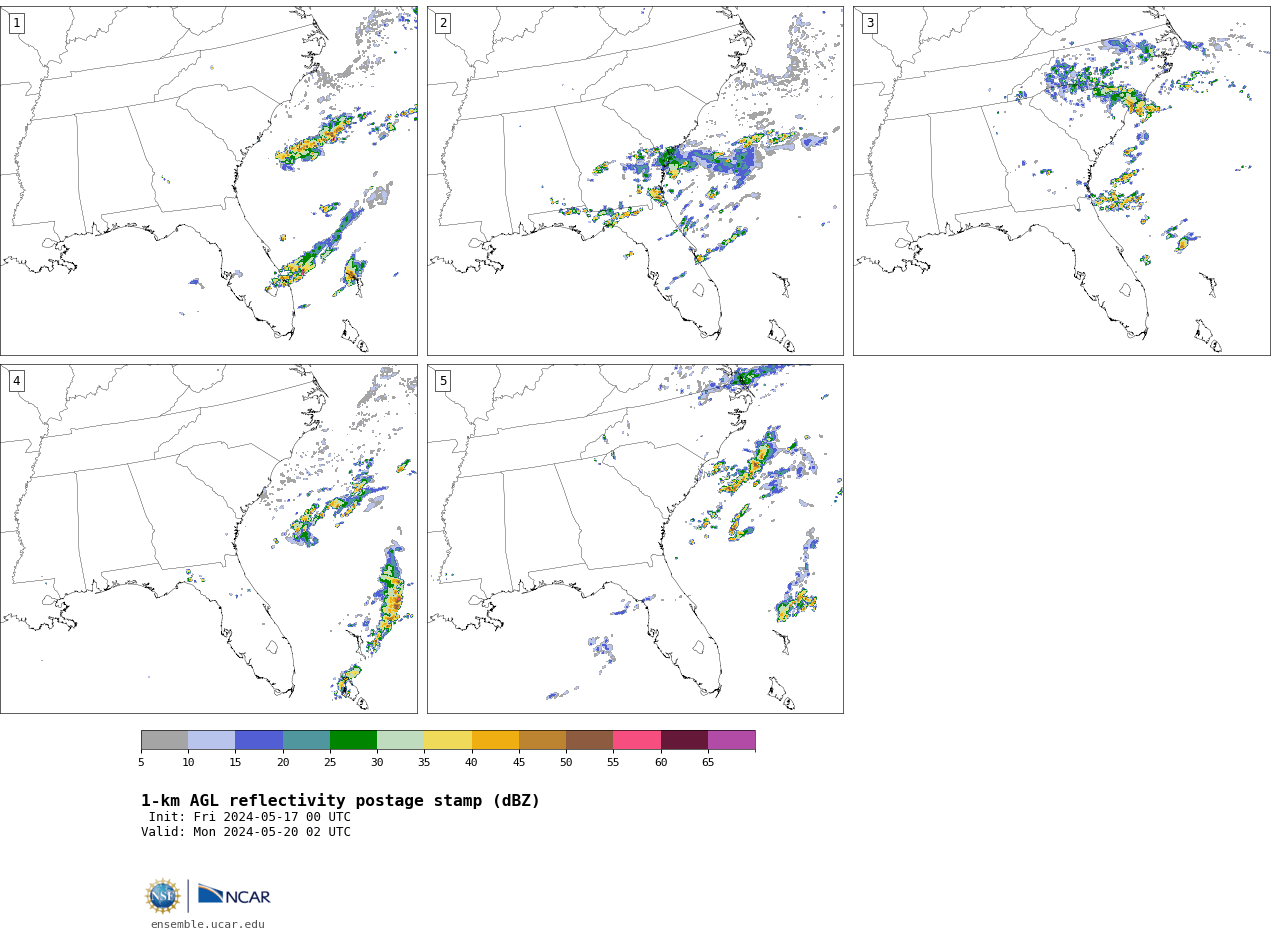The width and height of the screenshot is (1280, 936).
Task: Click the panel number 1 label
Action: [x=16, y=23]
